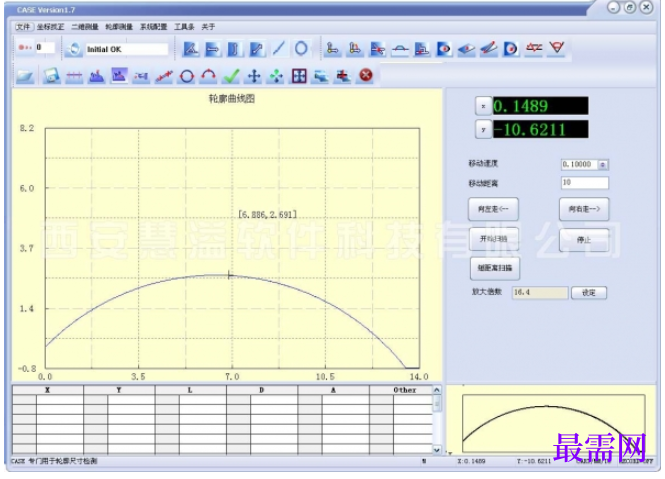The image size is (665, 479).
Task: Click the Y column header
Action: [x=119, y=390]
